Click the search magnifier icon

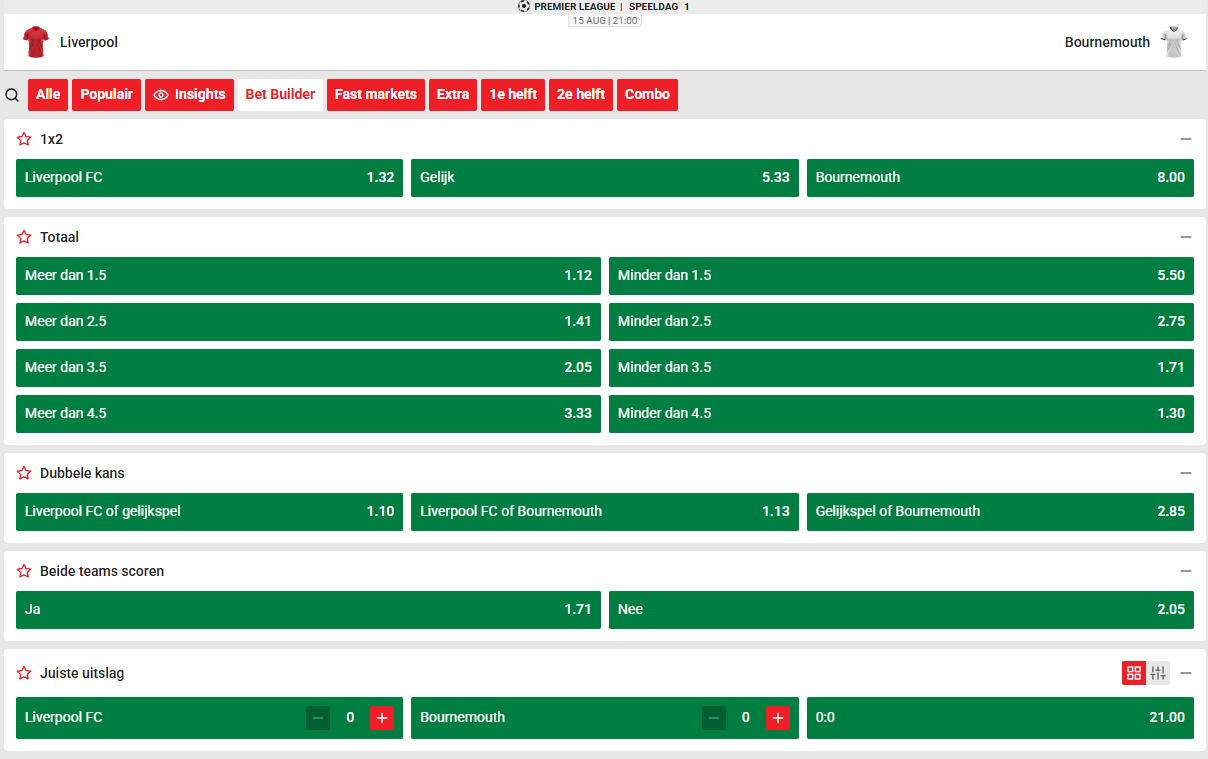coord(12,95)
